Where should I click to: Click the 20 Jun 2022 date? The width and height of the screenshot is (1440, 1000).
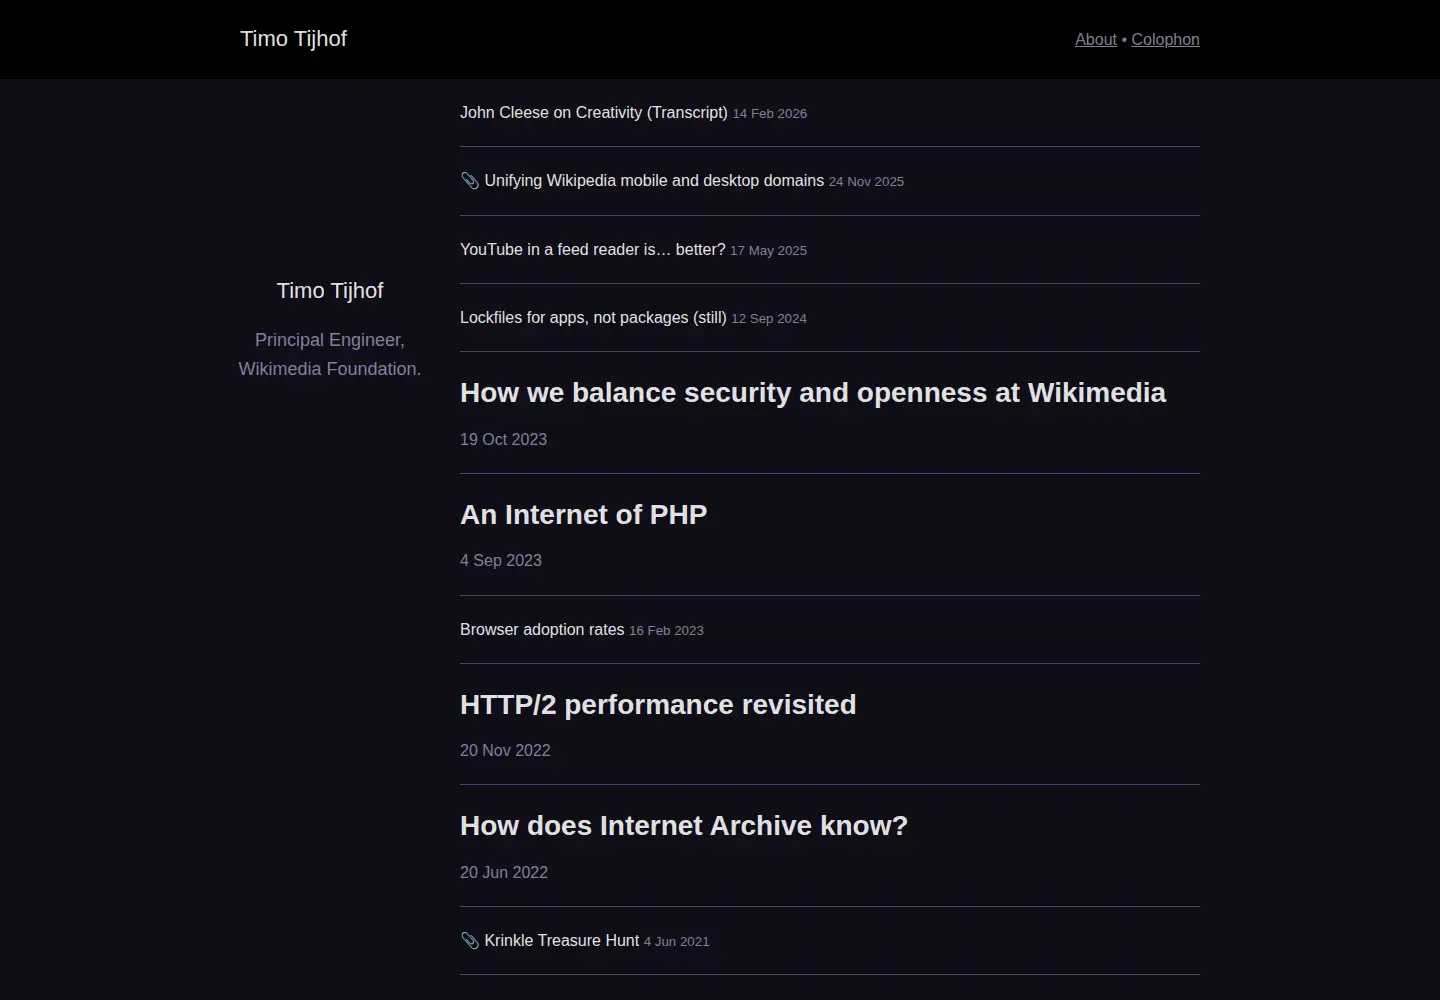click(x=504, y=872)
